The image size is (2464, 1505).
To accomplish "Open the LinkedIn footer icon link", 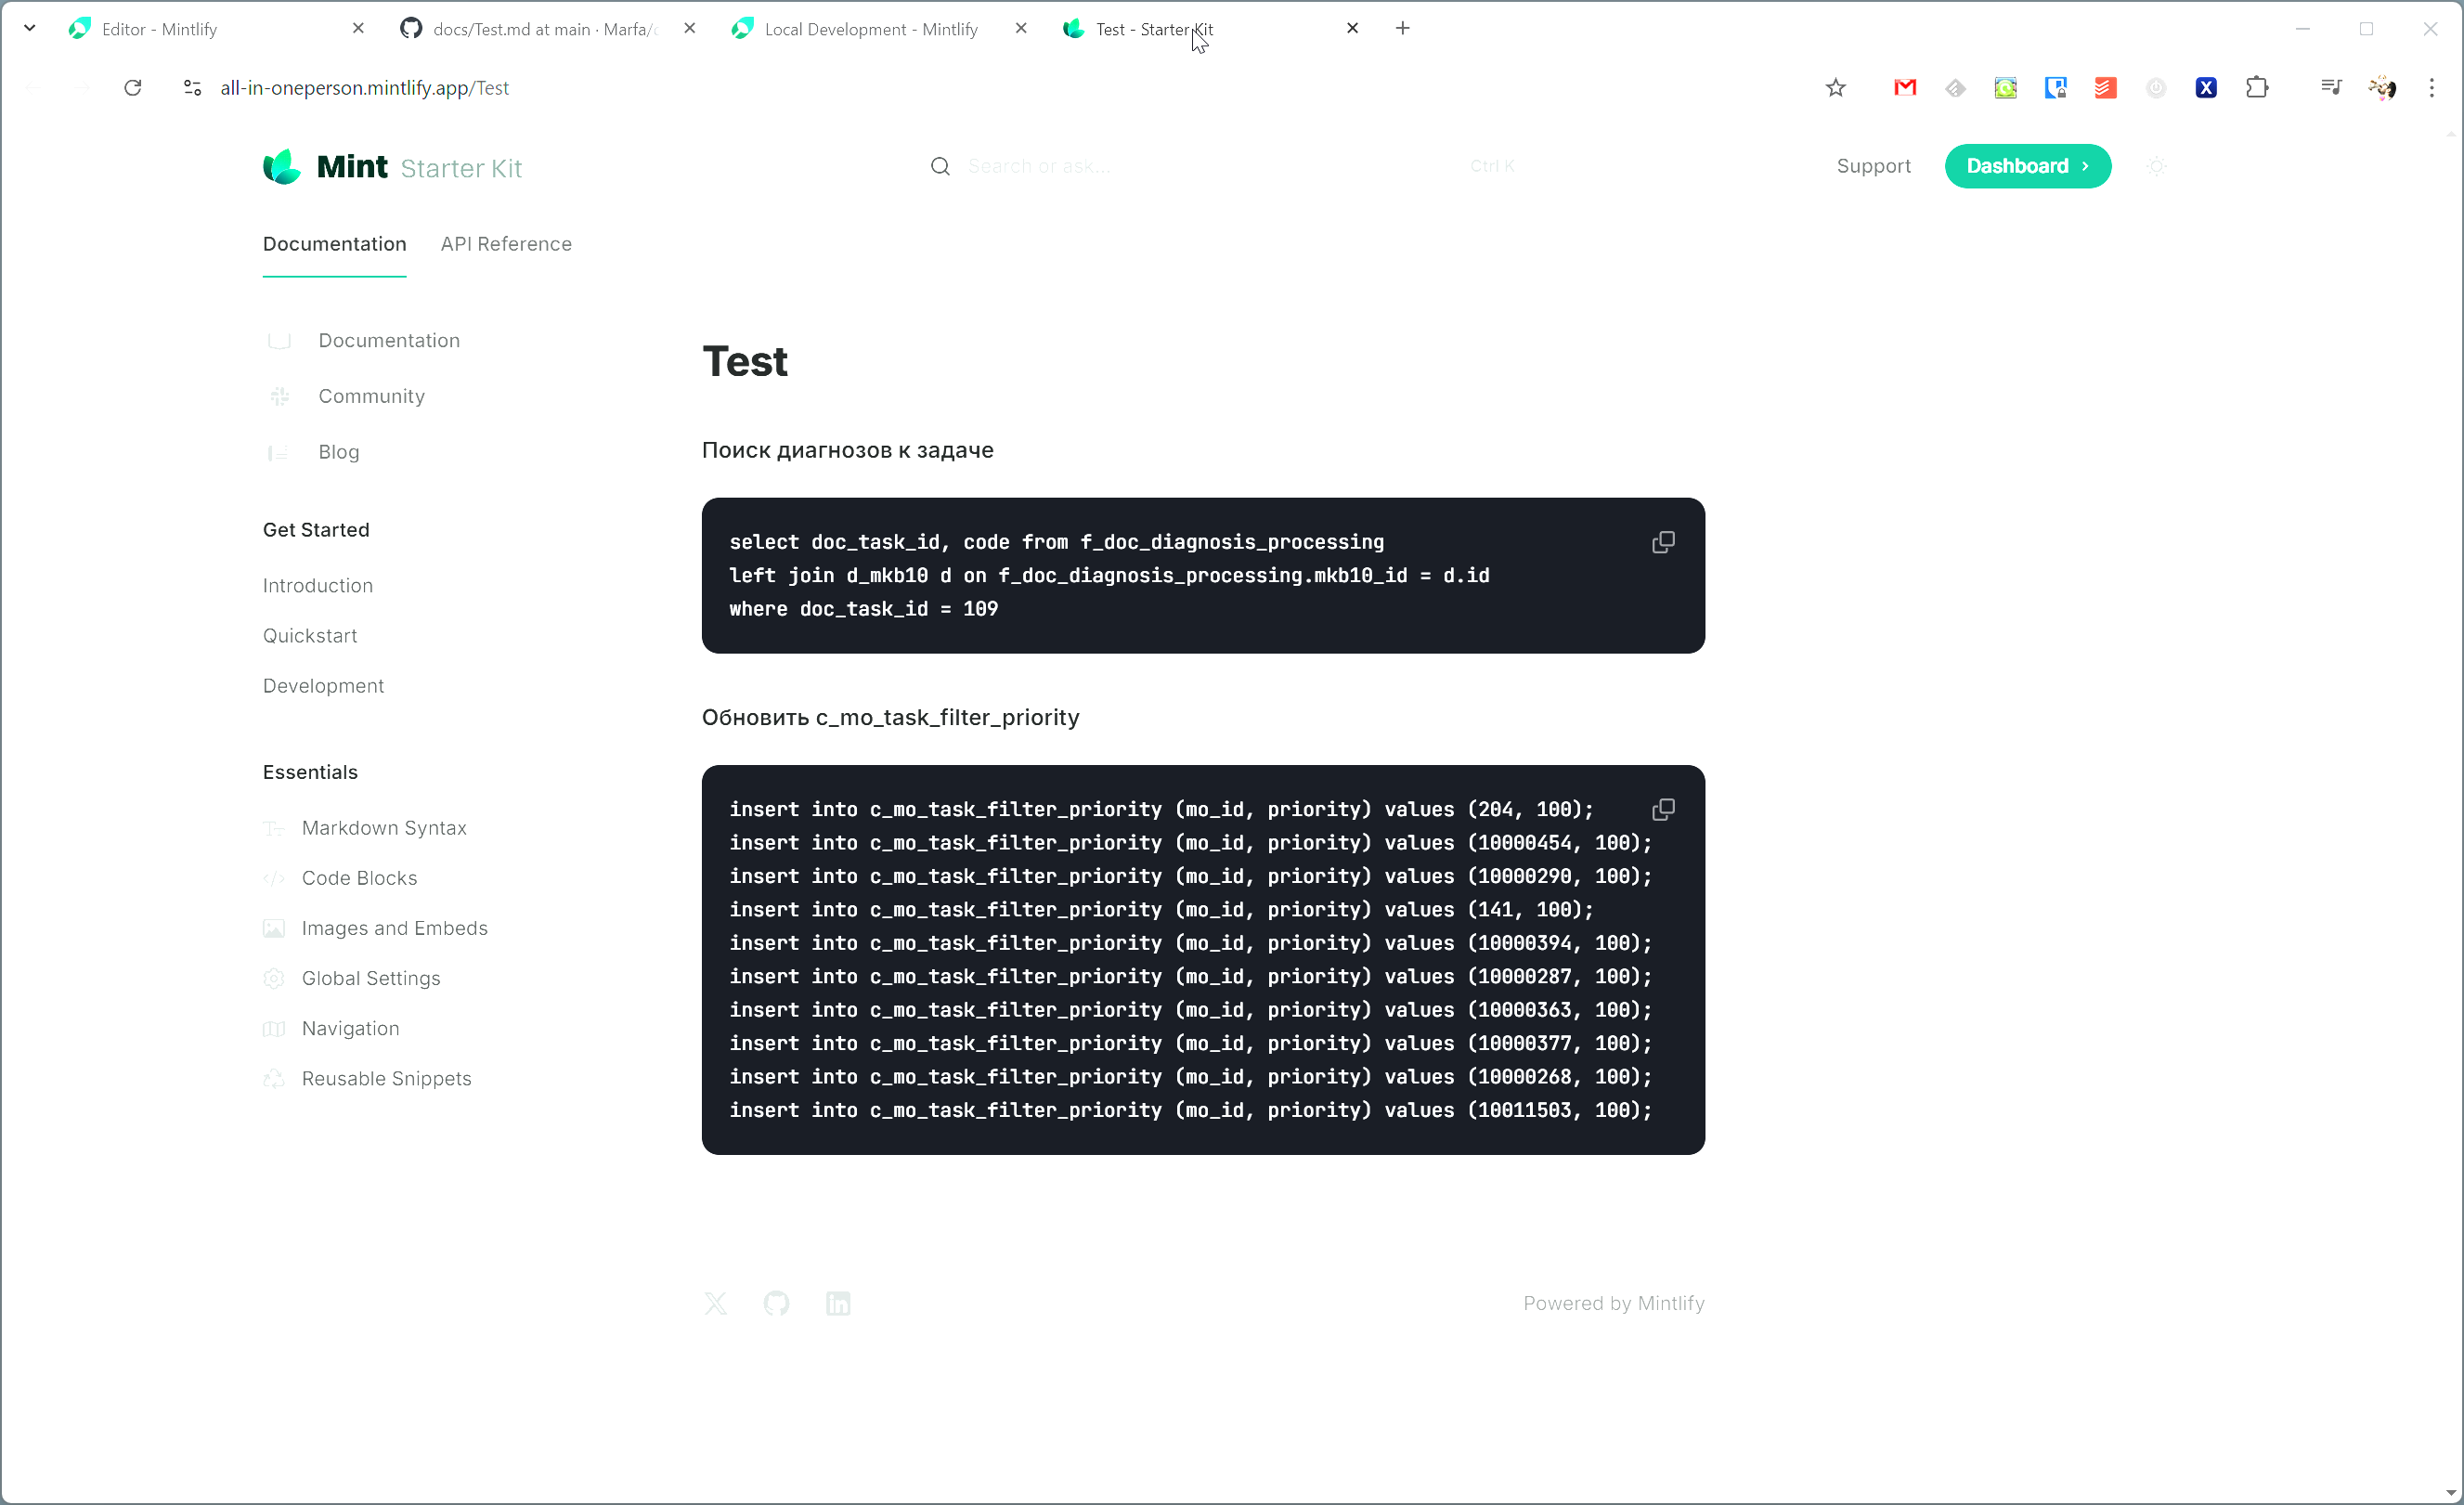I will point(838,1303).
